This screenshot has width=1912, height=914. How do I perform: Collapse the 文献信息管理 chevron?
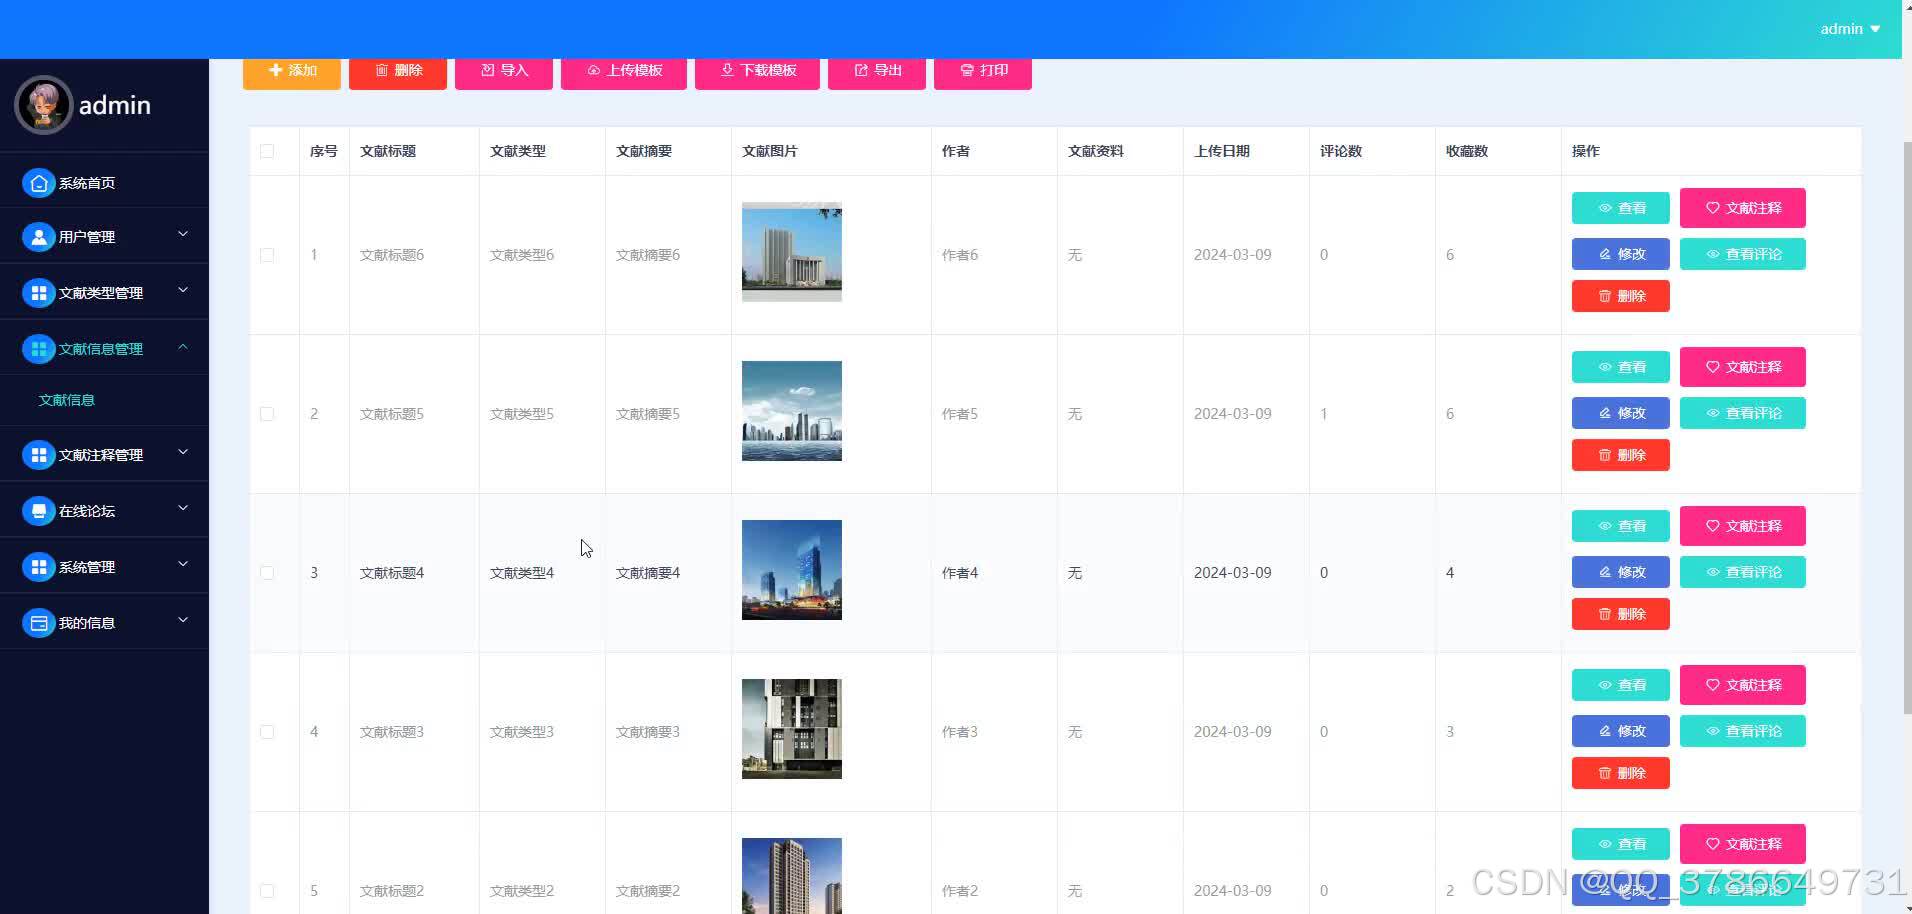tap(183, 346)
